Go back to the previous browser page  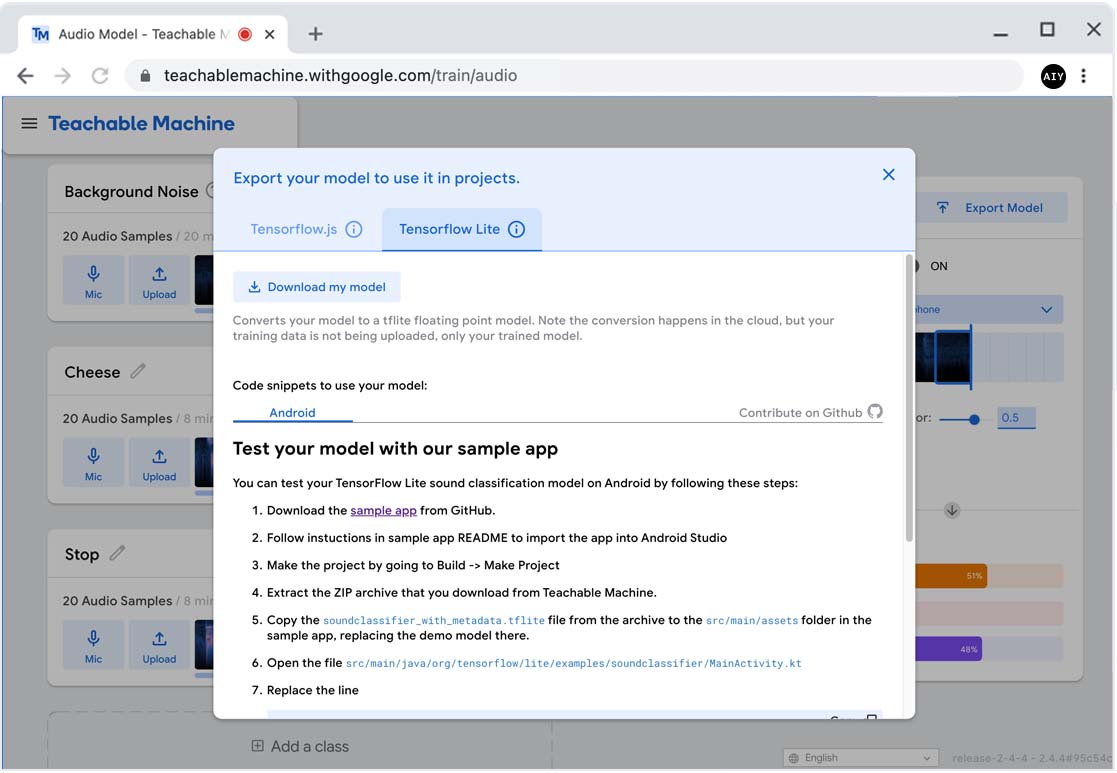point(26,76)
